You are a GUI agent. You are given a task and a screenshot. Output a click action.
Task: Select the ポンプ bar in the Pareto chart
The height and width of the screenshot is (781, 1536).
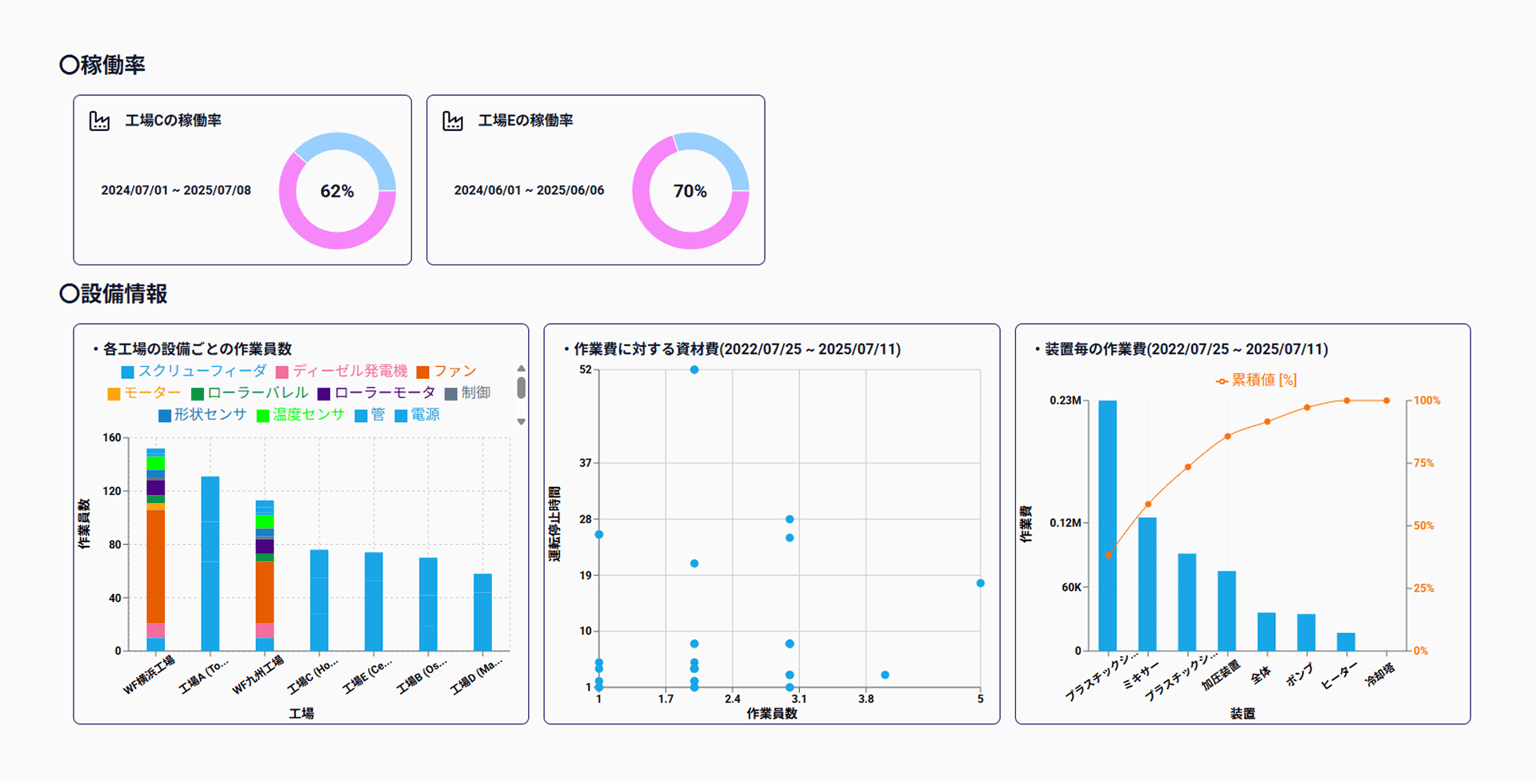point(1306,632)
